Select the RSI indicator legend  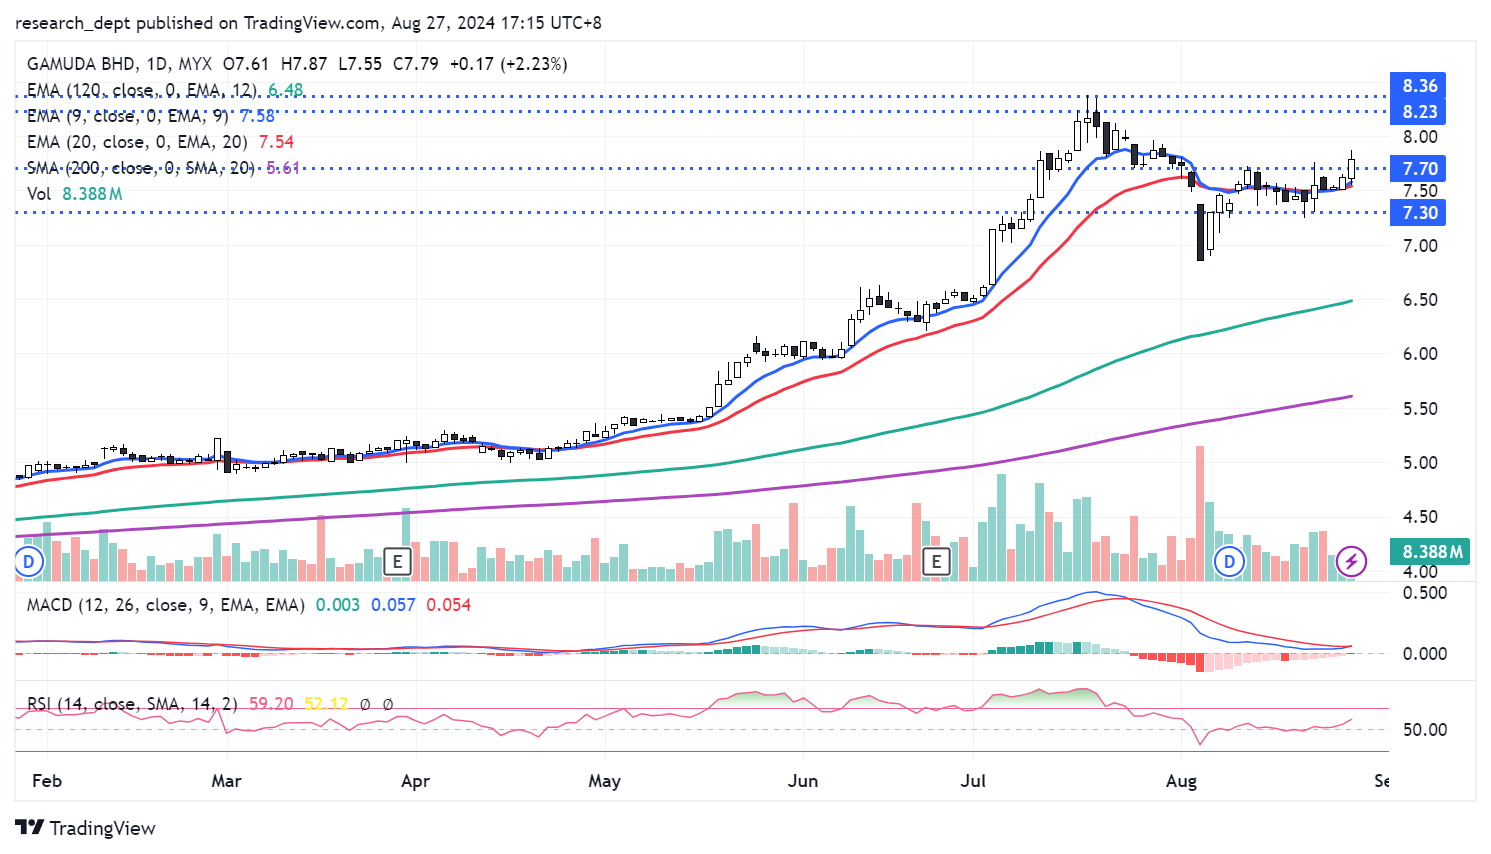click(x=131, y=704)
